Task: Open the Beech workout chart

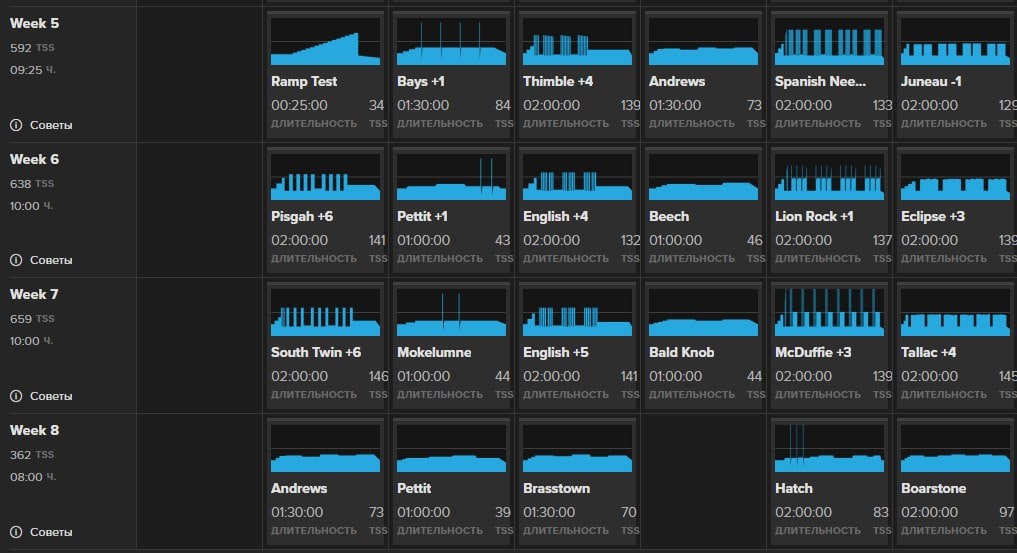Action: pyautogui.click(x=703, y=177)
